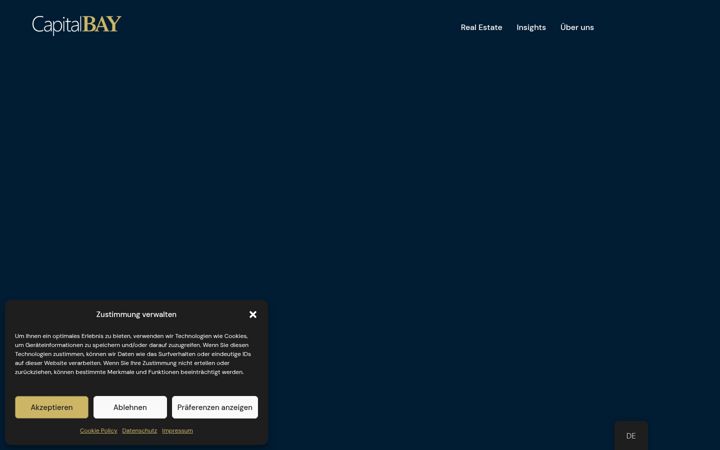Click the CapitalBAY logo

point(77,25)
